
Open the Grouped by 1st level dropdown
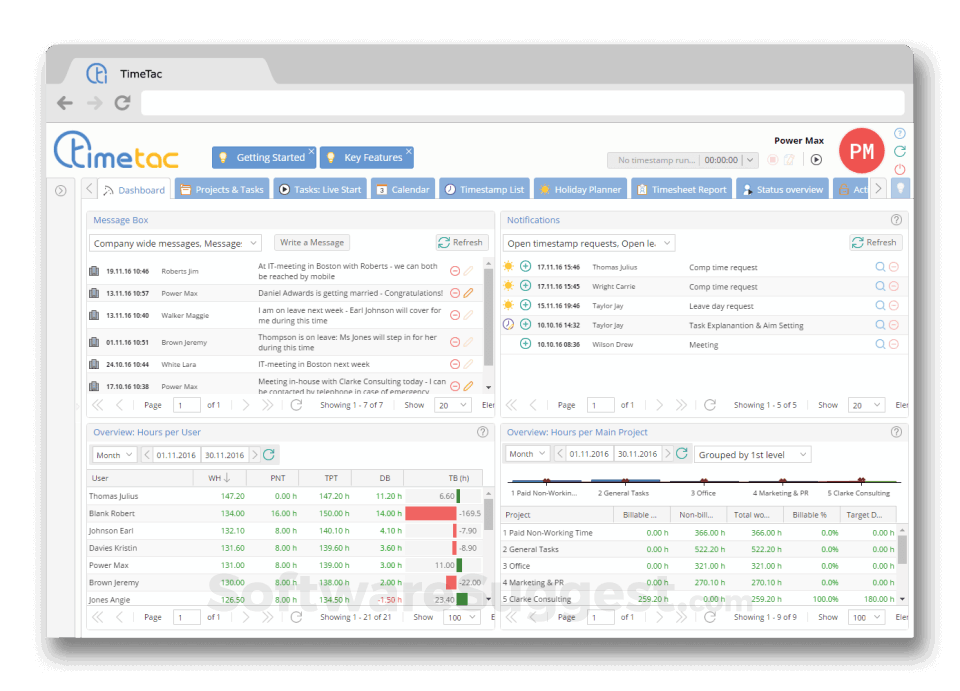coord(752,453)
